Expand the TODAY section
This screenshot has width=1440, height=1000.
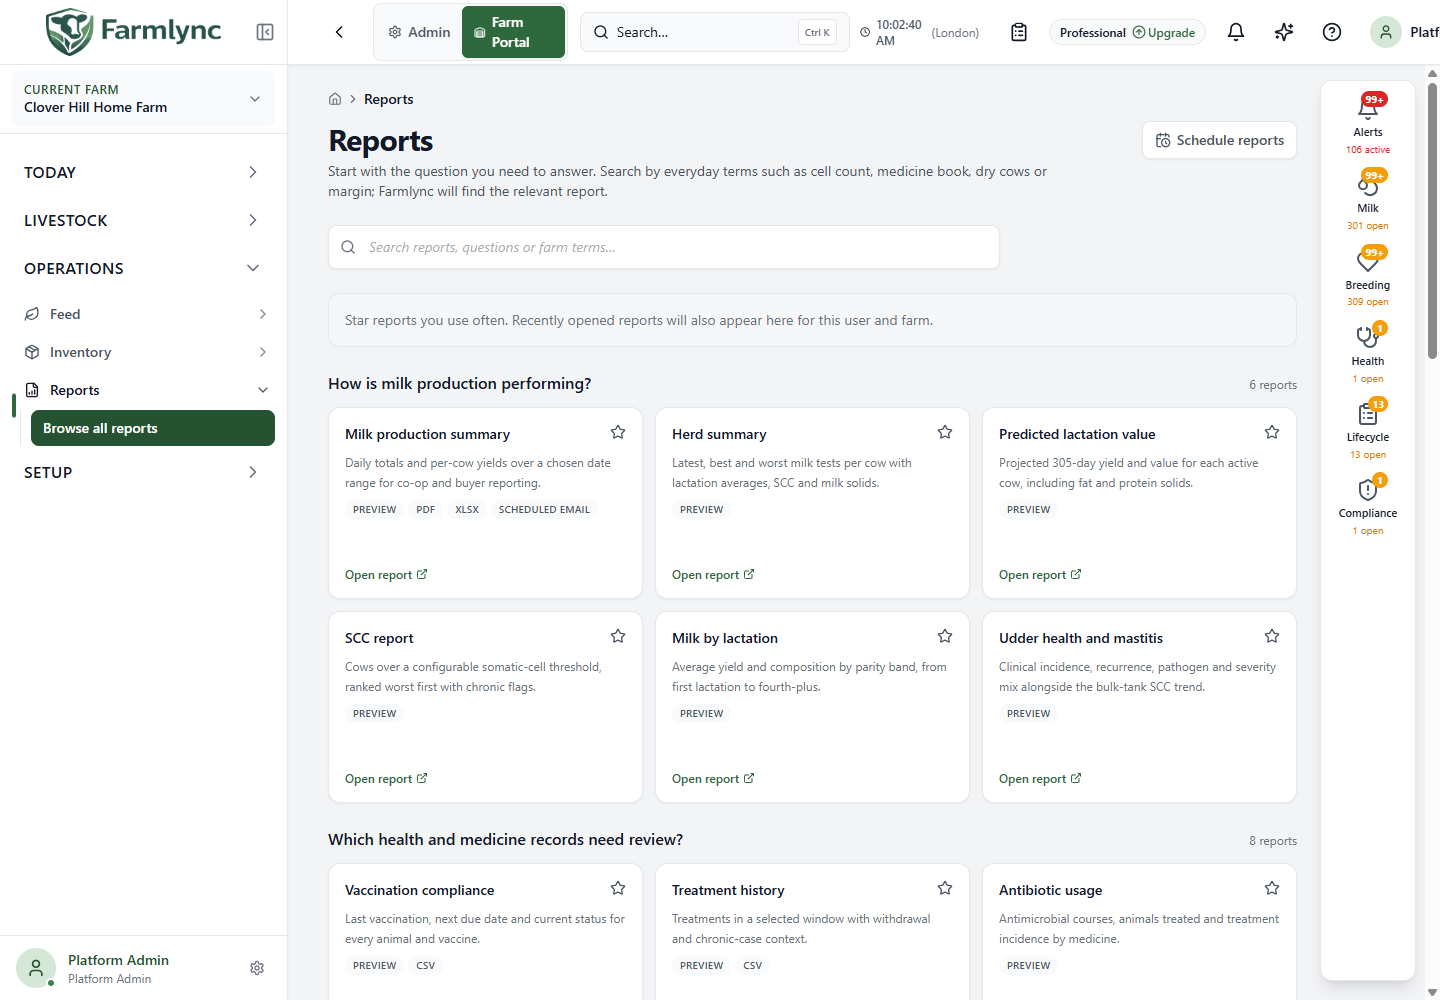pyautogui.click(x=143, y=172)
